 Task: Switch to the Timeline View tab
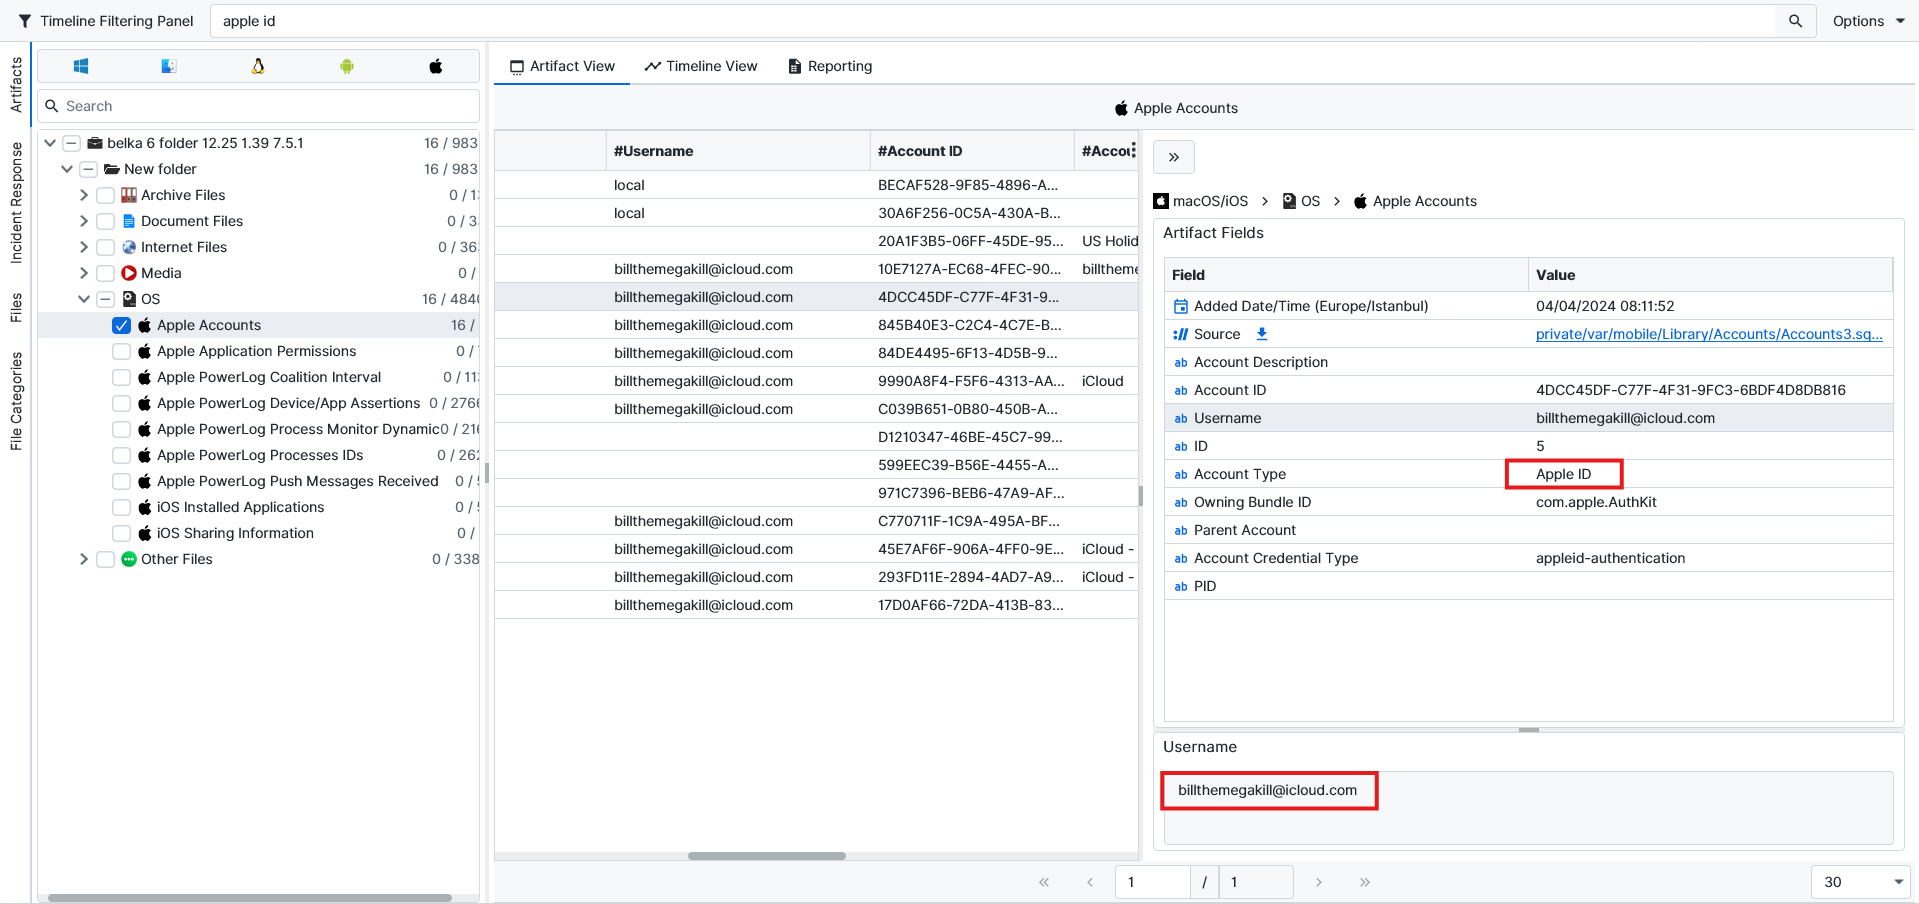(x=701, y=66)
